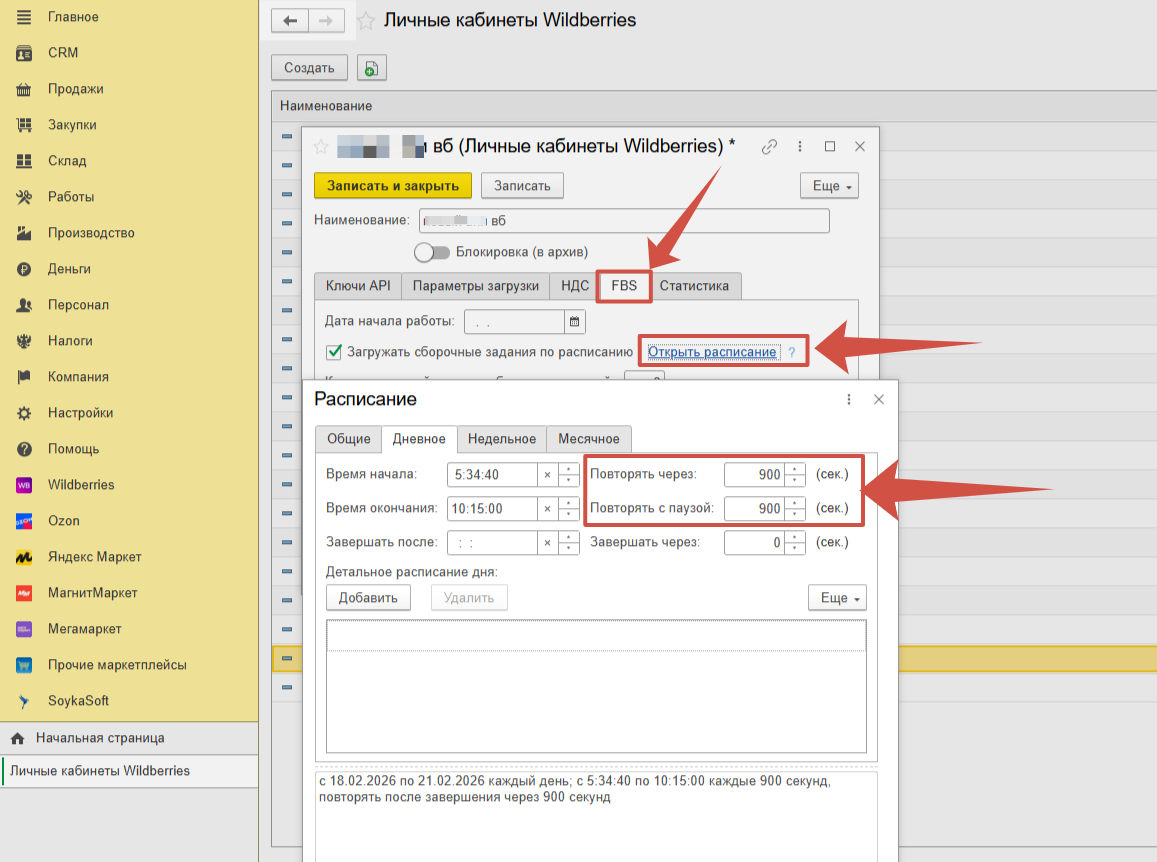The image size is (1157, 862).
Task: Add cabinet form to favorites star
Action: point(321,146)
